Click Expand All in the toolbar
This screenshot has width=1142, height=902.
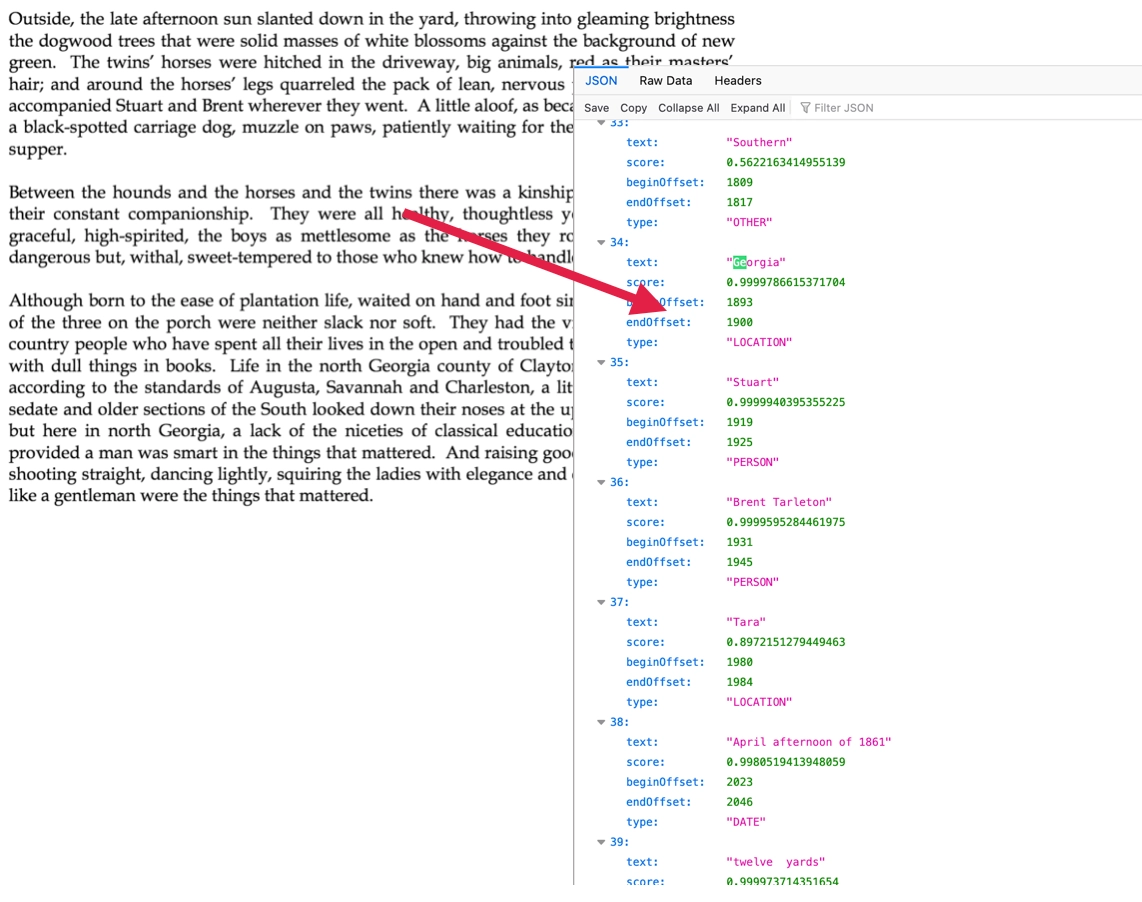(757, 108)
